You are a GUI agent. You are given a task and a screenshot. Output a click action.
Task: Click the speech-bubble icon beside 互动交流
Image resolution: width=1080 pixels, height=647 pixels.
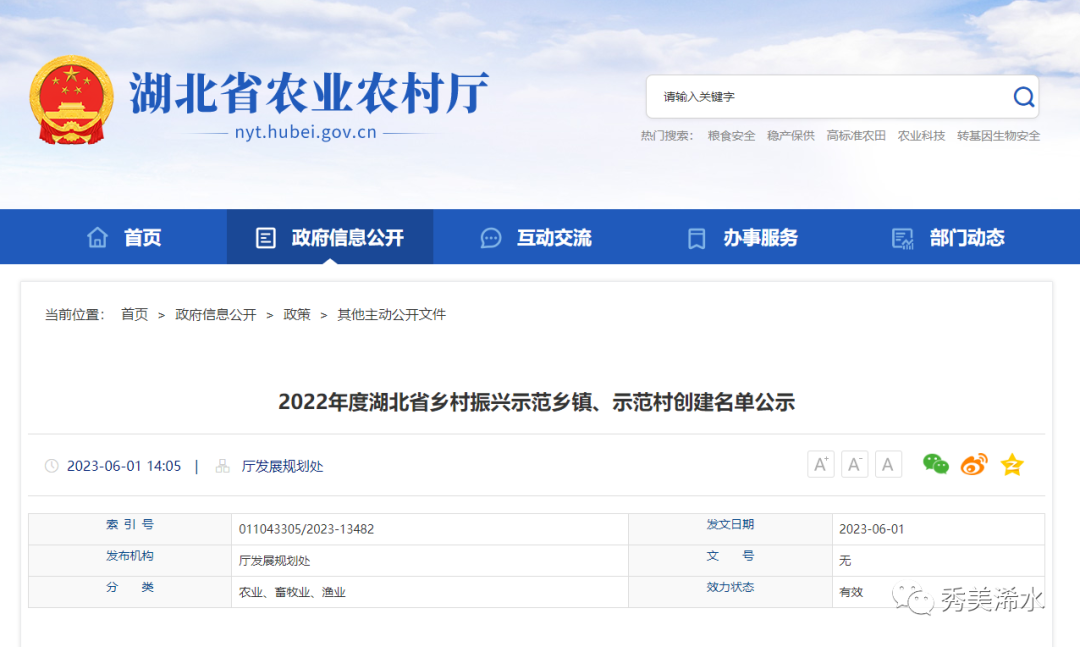coord(490,237)
